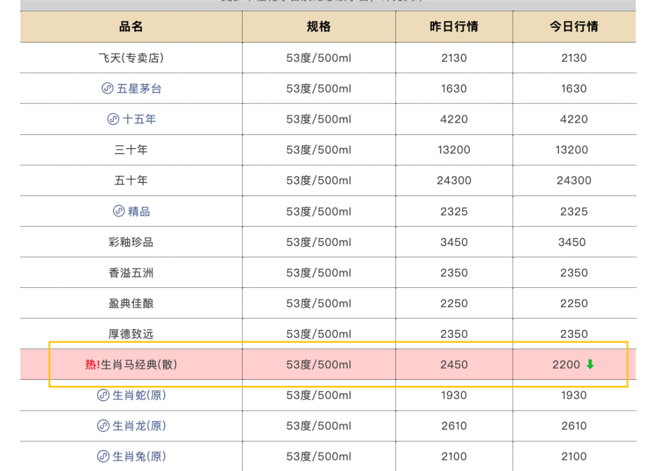
Task: Click yesterday's price 2450 in highlighted row
Action: (453, 365)
